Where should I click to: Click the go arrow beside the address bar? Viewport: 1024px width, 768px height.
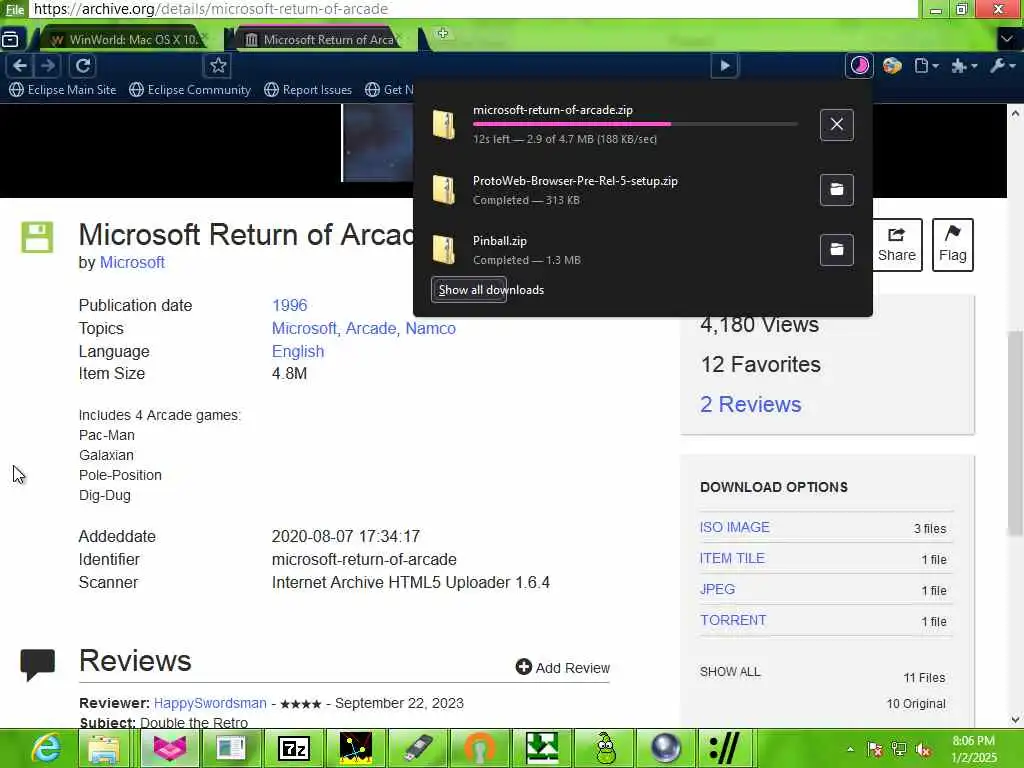724,65
